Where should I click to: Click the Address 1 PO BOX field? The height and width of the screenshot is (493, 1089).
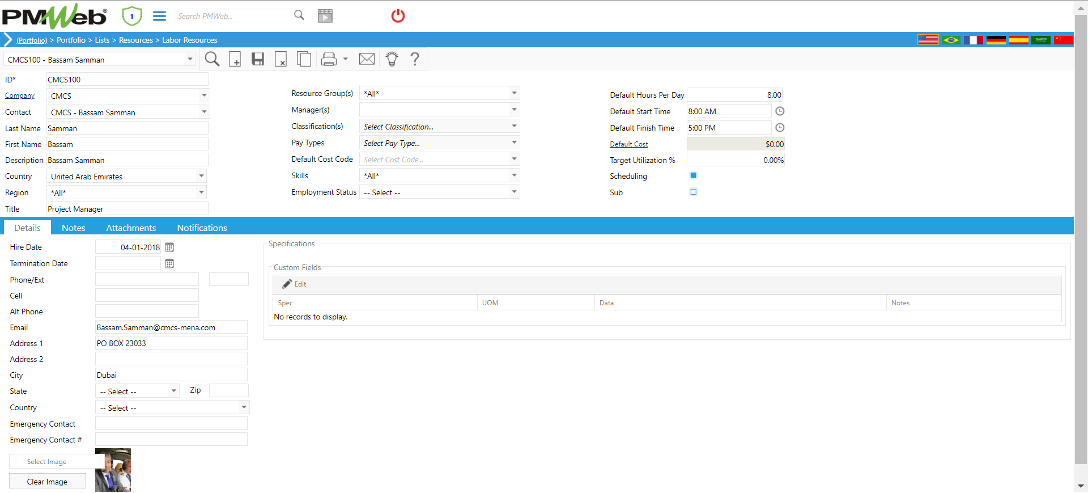tap(171, 343)
